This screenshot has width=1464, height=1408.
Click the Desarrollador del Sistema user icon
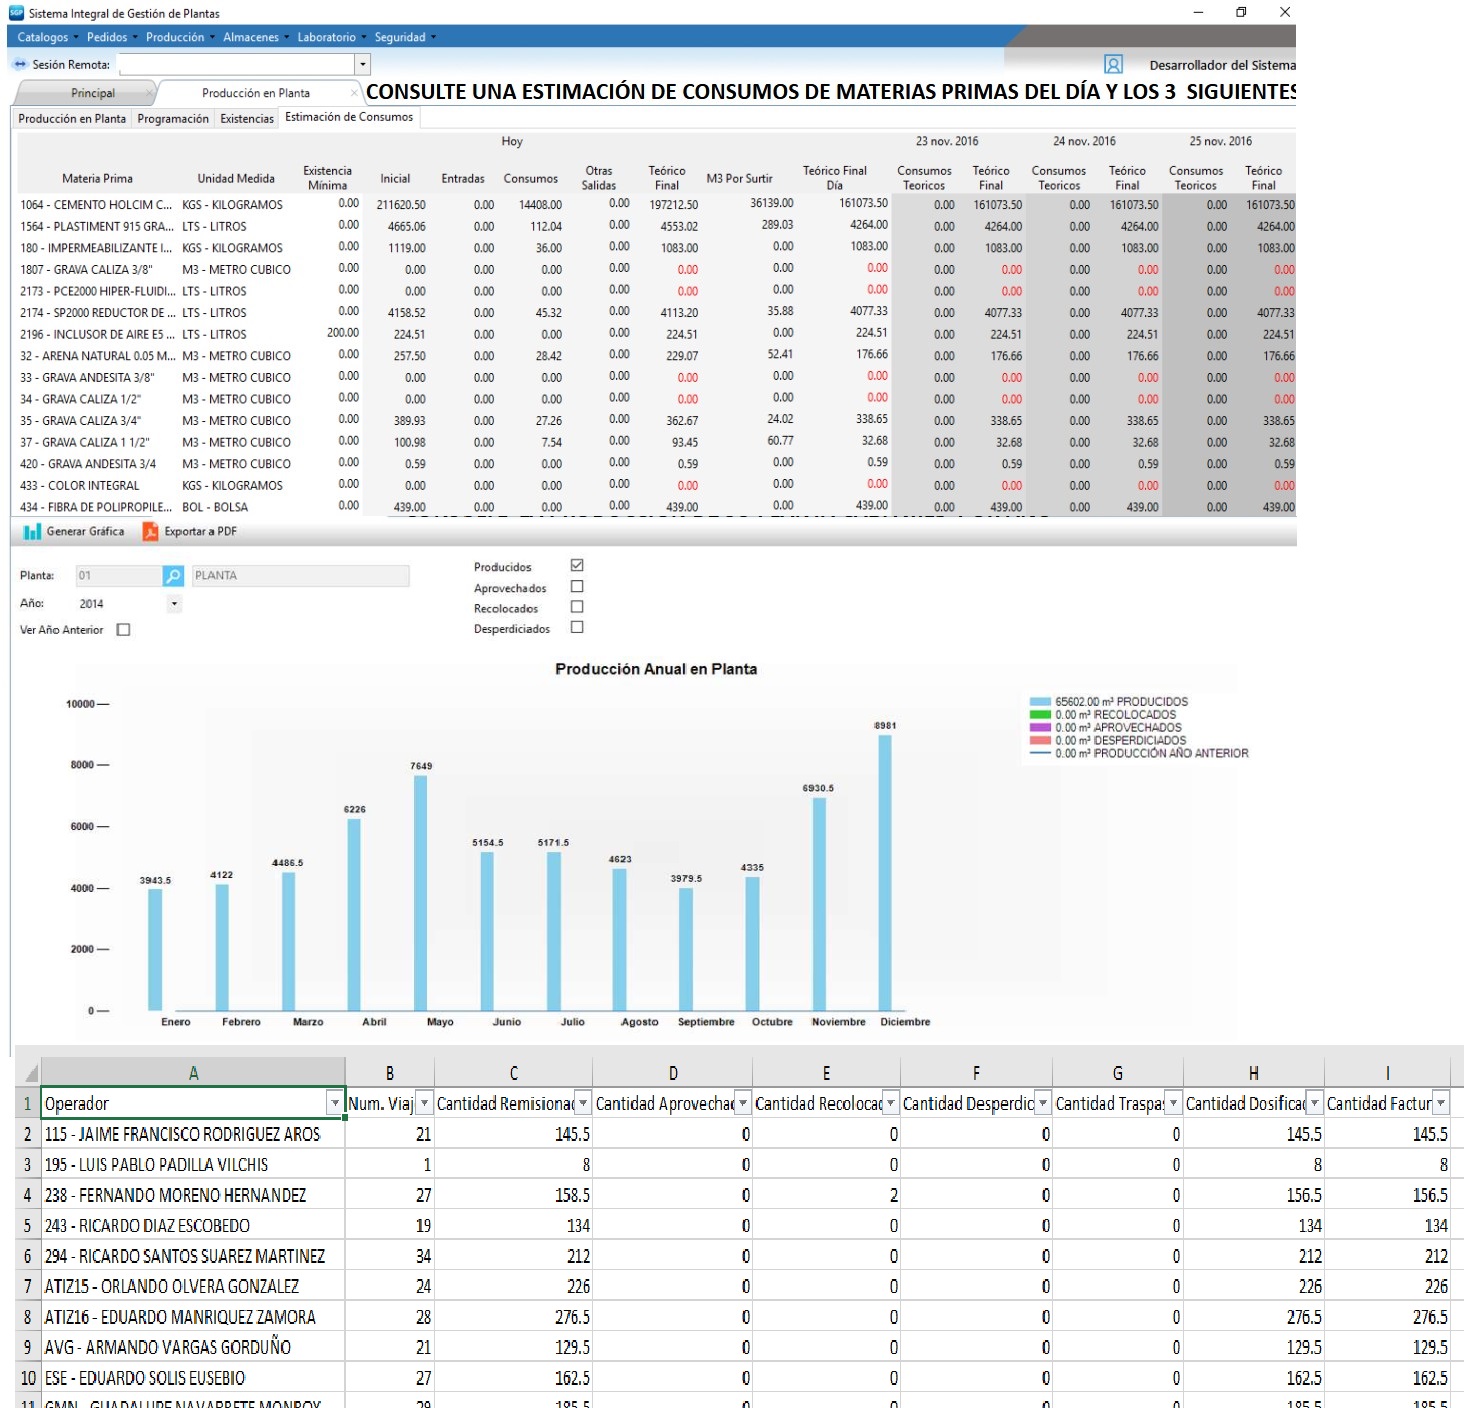coord(1113,65)
